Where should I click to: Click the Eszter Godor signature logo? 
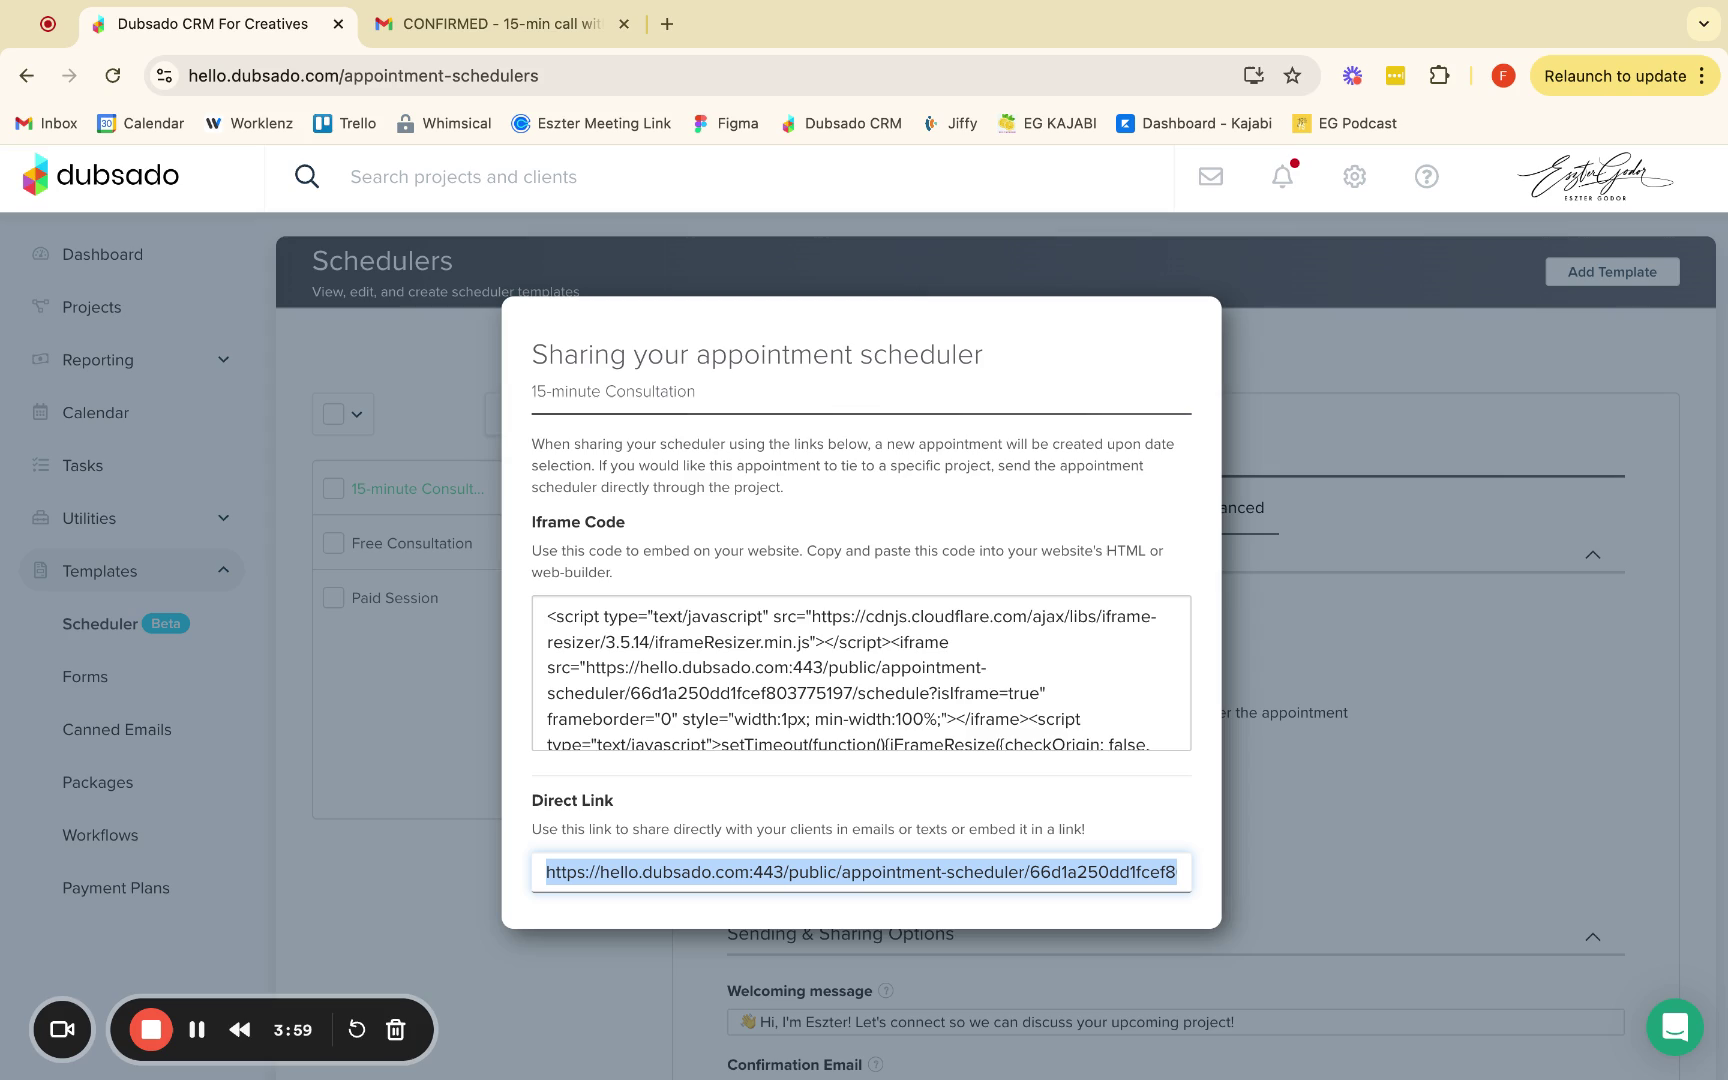click(1595, 177)
